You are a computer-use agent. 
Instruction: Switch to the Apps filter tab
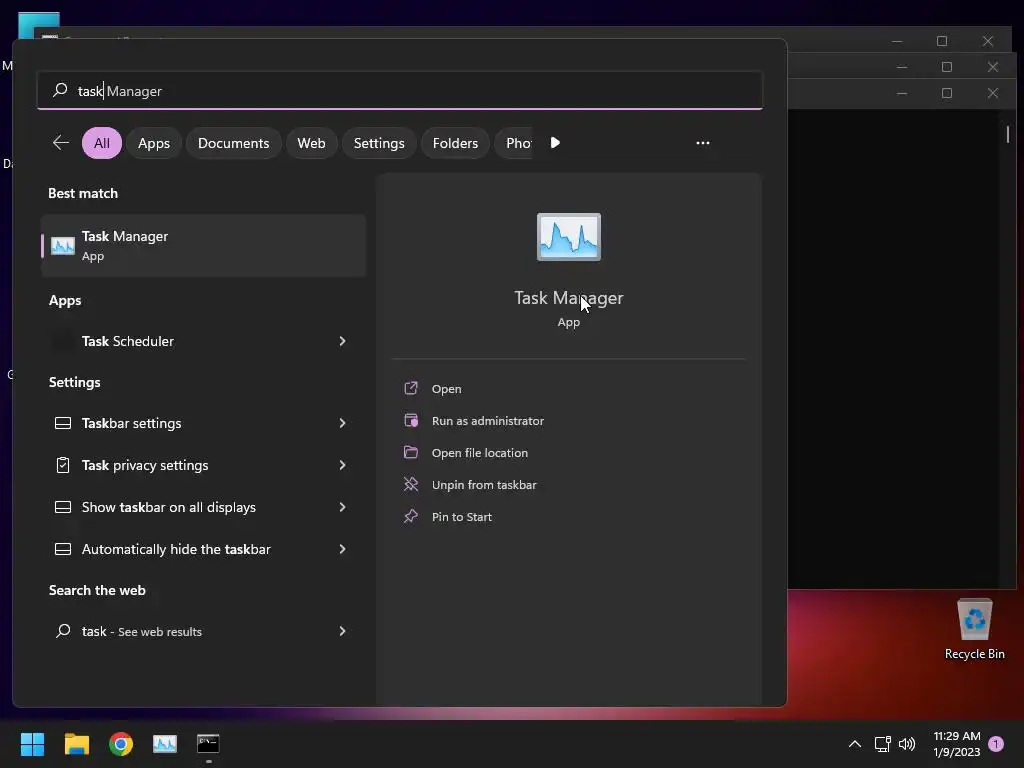click(x=153, y=143)
